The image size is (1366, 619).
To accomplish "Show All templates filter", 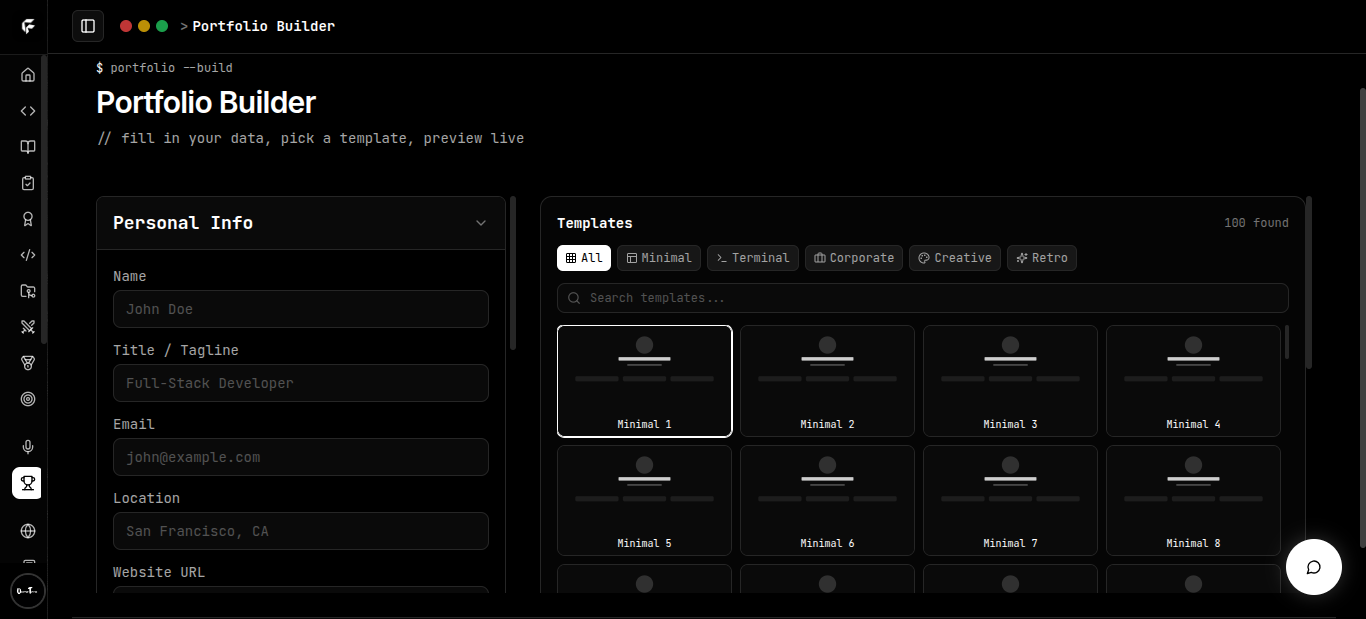I will click(x=584, y=258).
